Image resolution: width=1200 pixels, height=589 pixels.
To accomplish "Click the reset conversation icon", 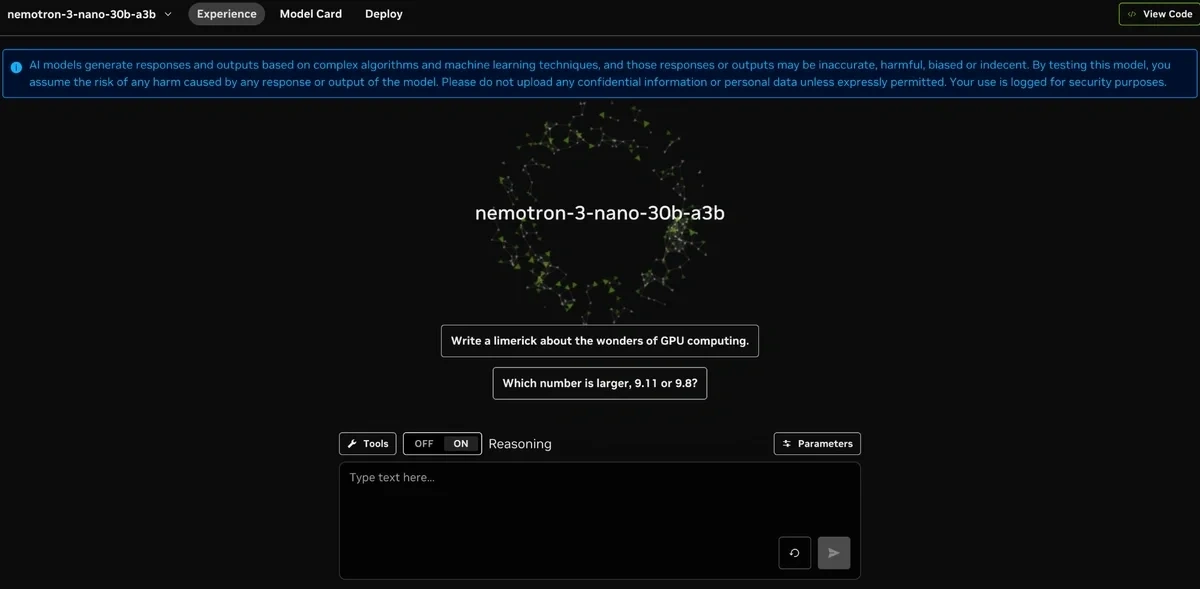I will click(794, 553).
